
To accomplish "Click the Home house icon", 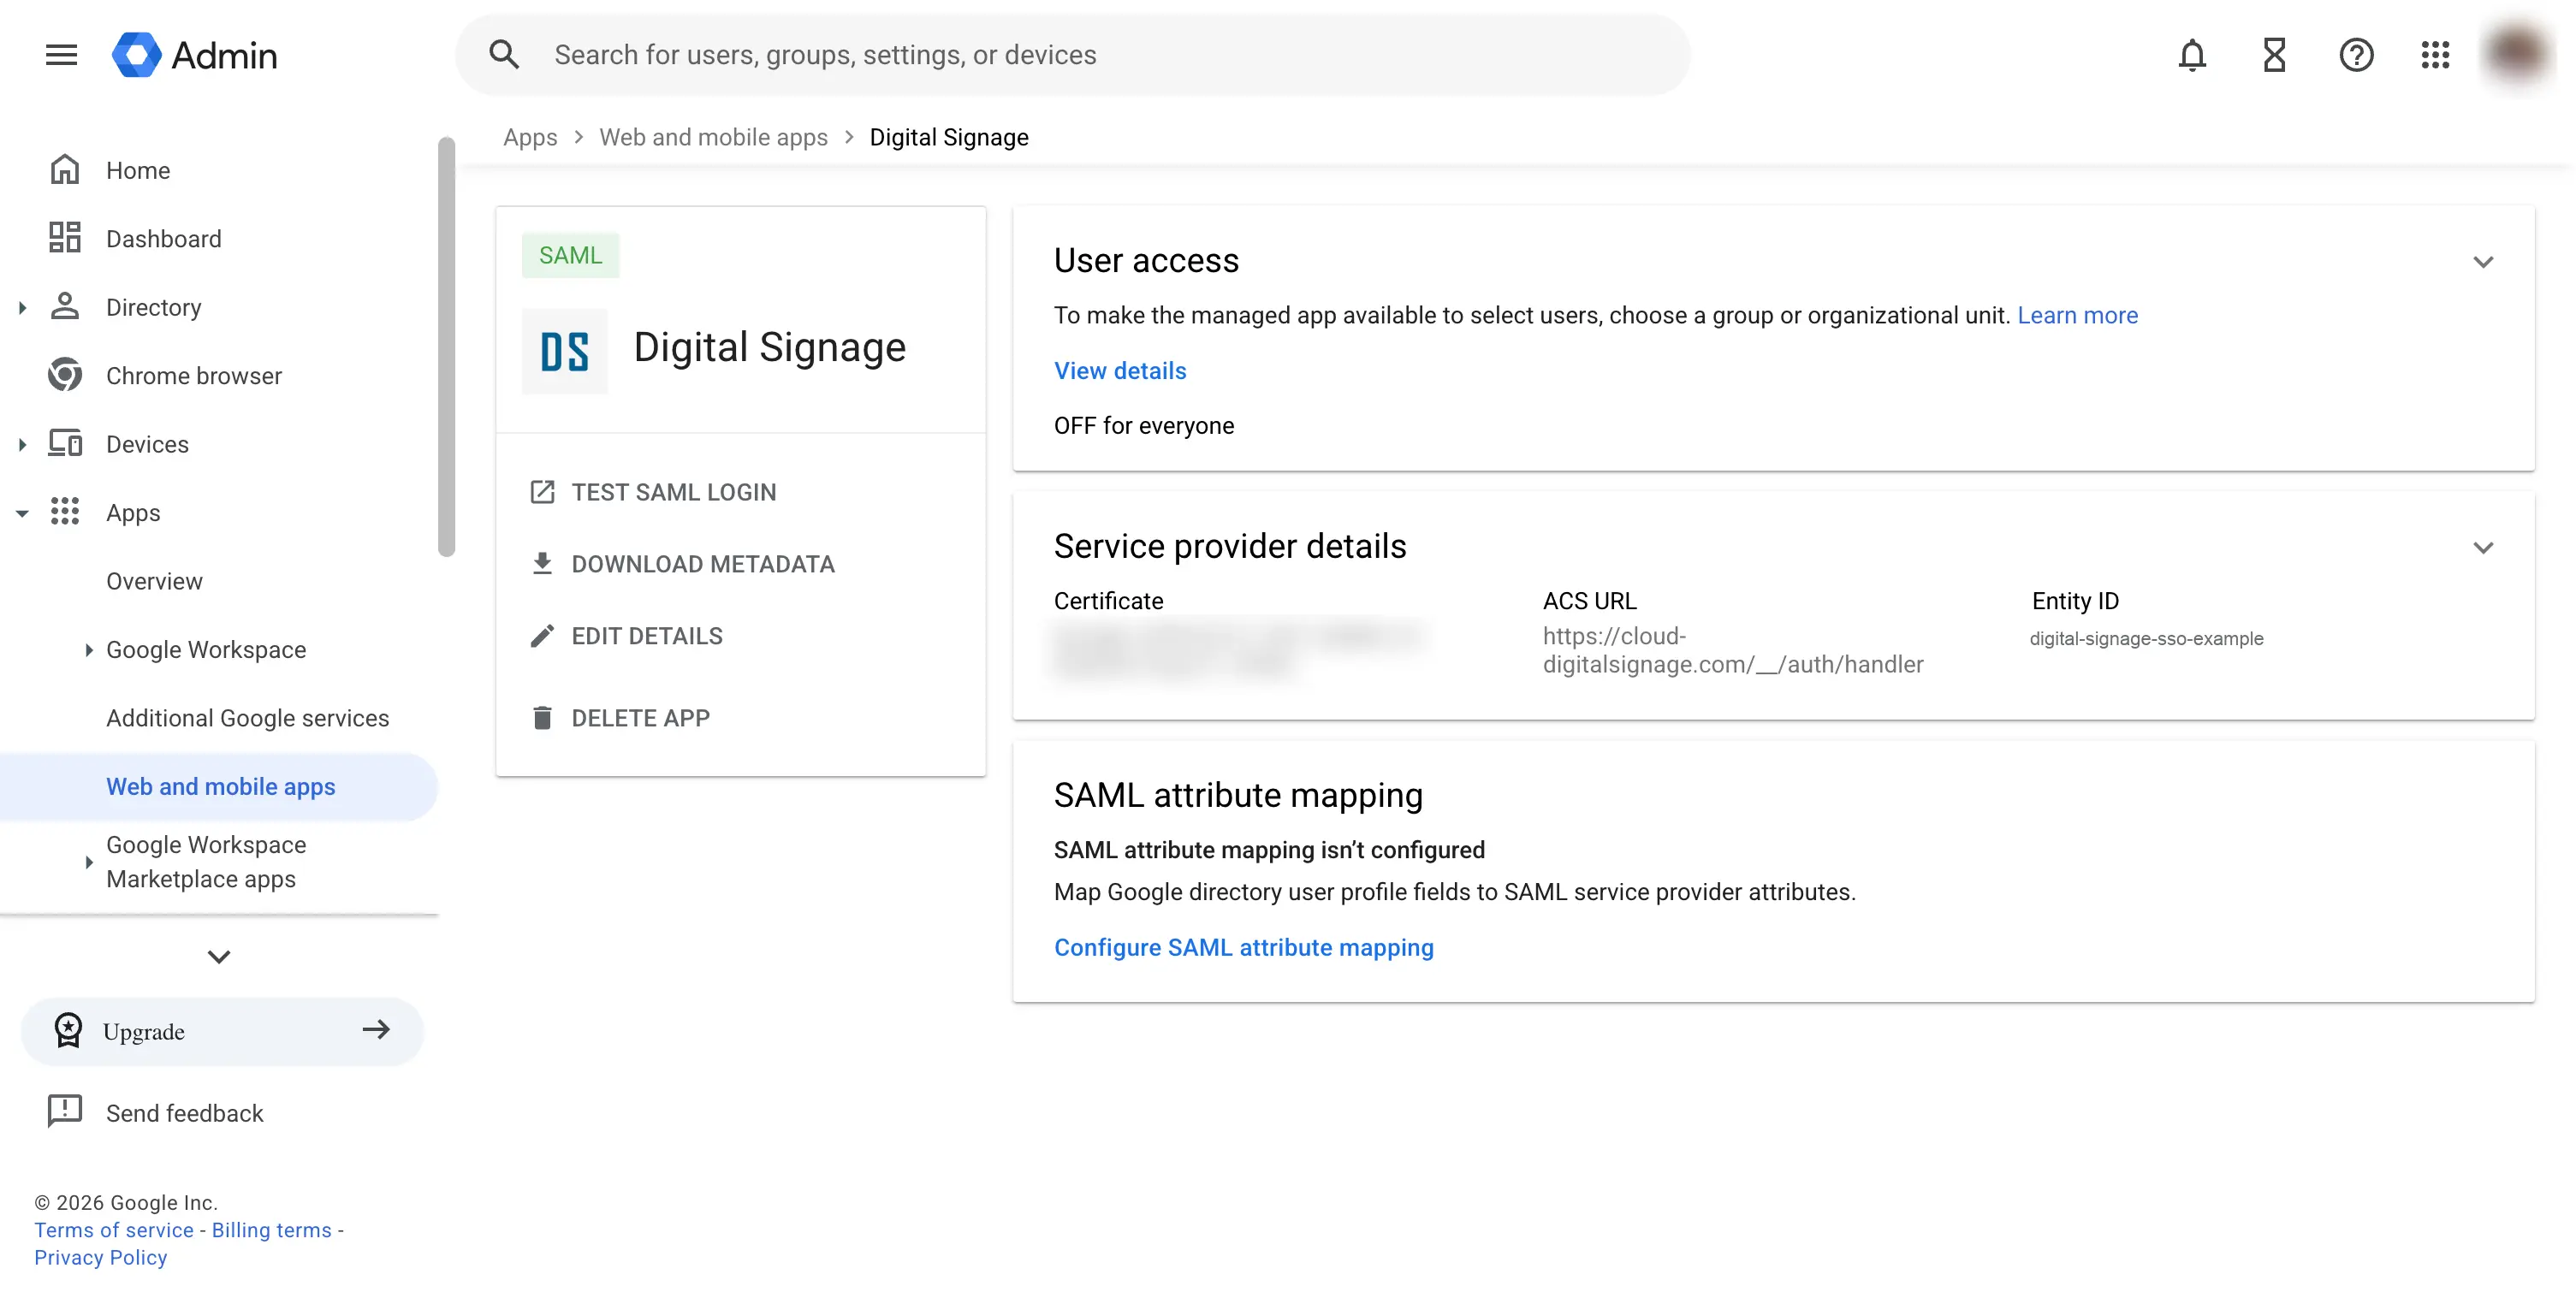I will pos(65,170).
